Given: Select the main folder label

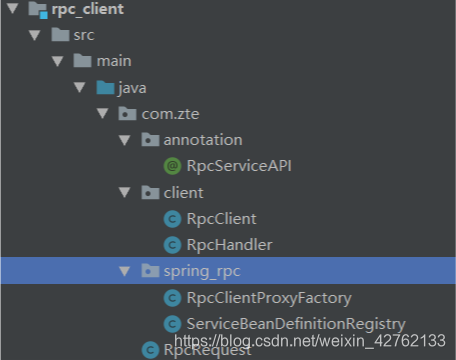Looking at the screenshot, I should [114, 61].
